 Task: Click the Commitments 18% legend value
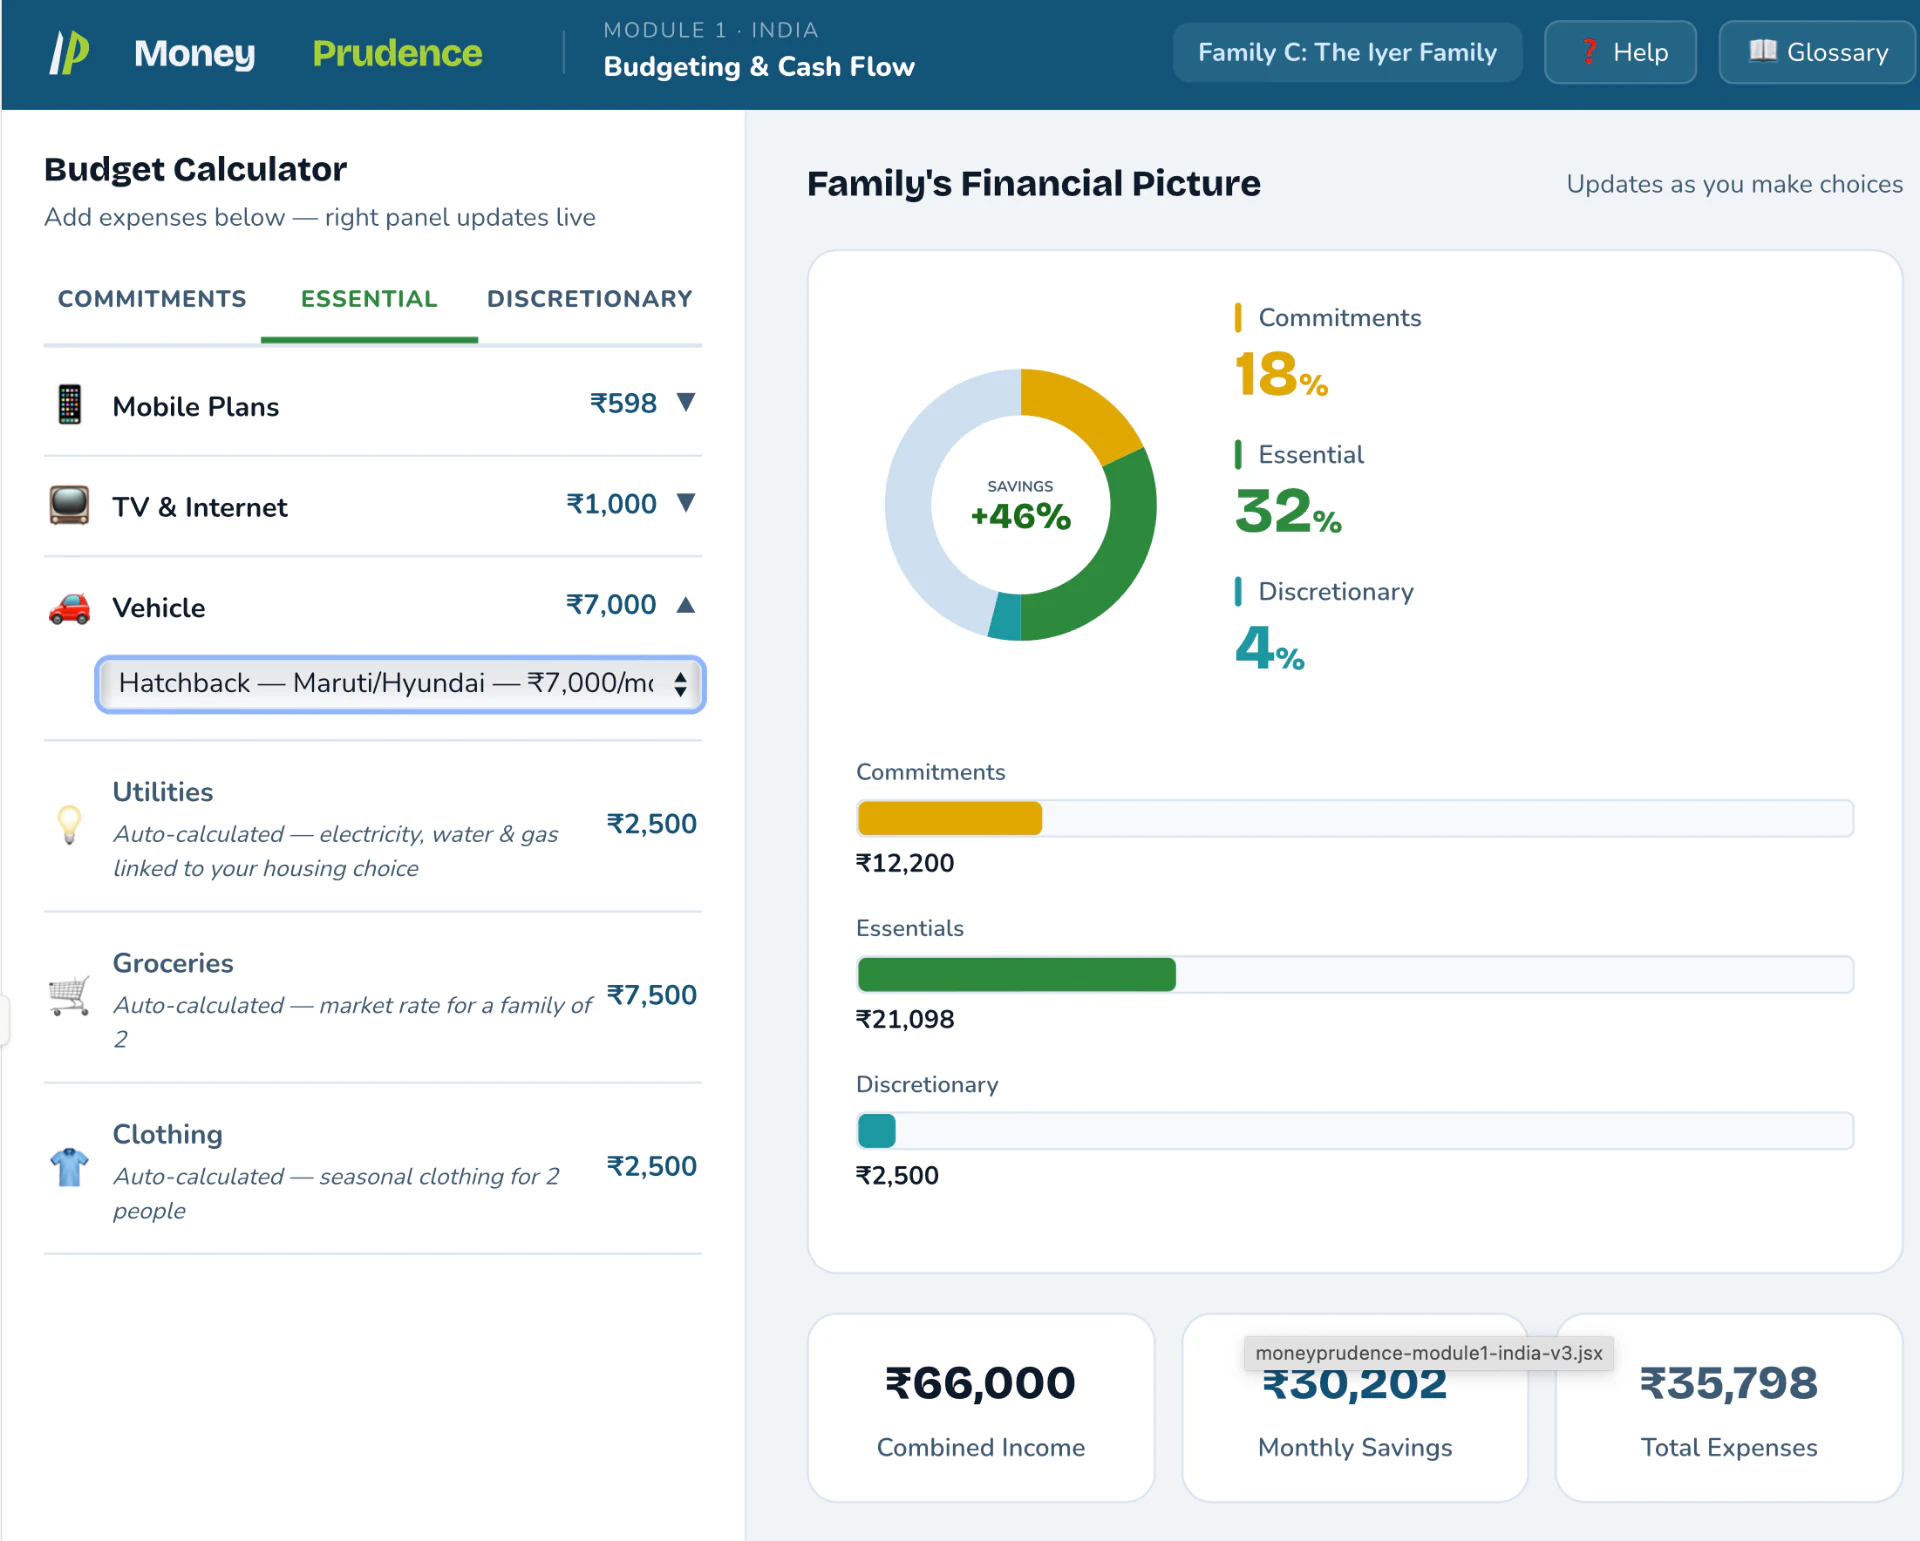click(1281, 374)
